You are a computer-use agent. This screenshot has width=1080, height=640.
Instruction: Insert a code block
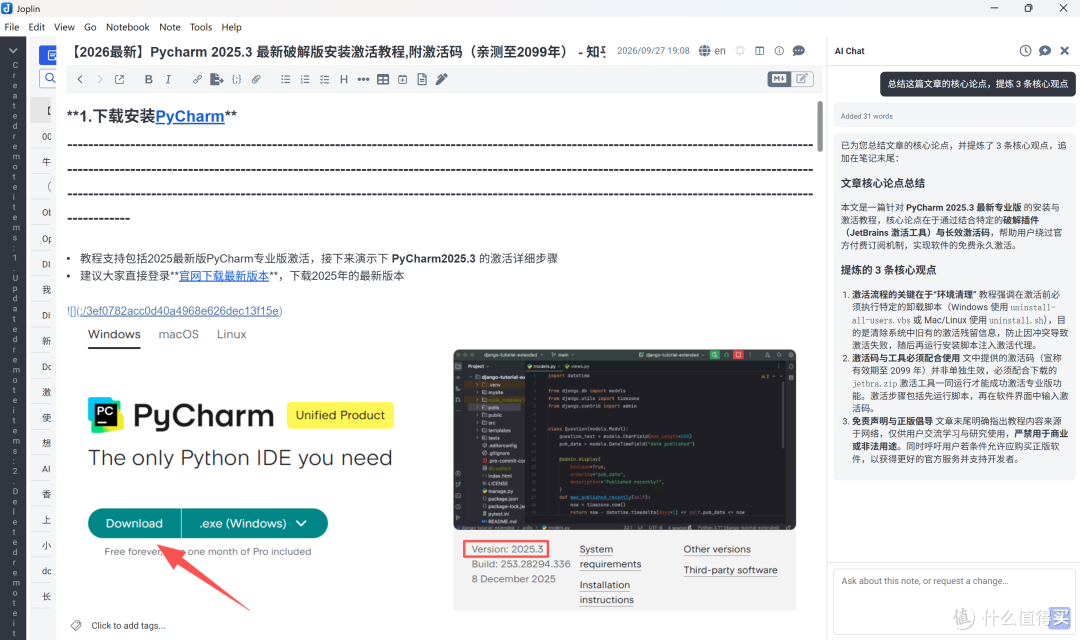(x=237, y=79)
